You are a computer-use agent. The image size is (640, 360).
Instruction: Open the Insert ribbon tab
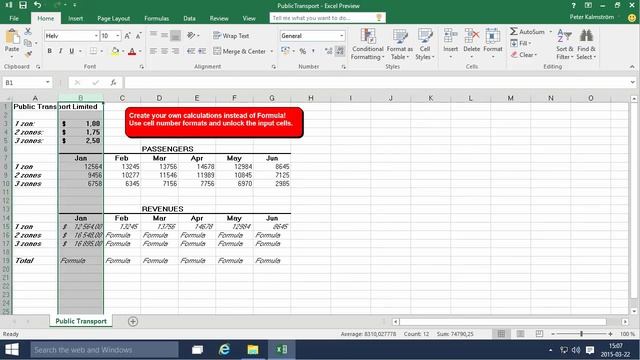click(x=76, y=18)
